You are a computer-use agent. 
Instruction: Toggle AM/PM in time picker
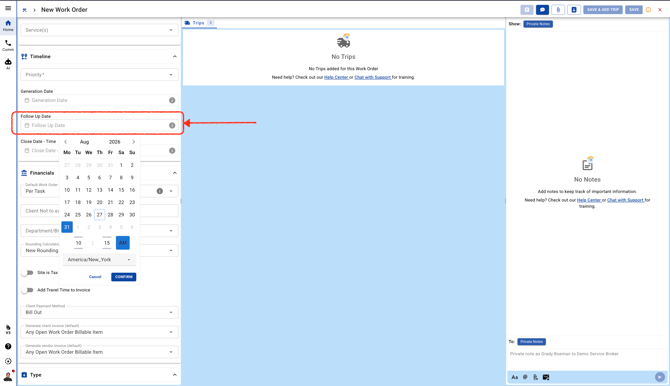click(x=123, y=243)
